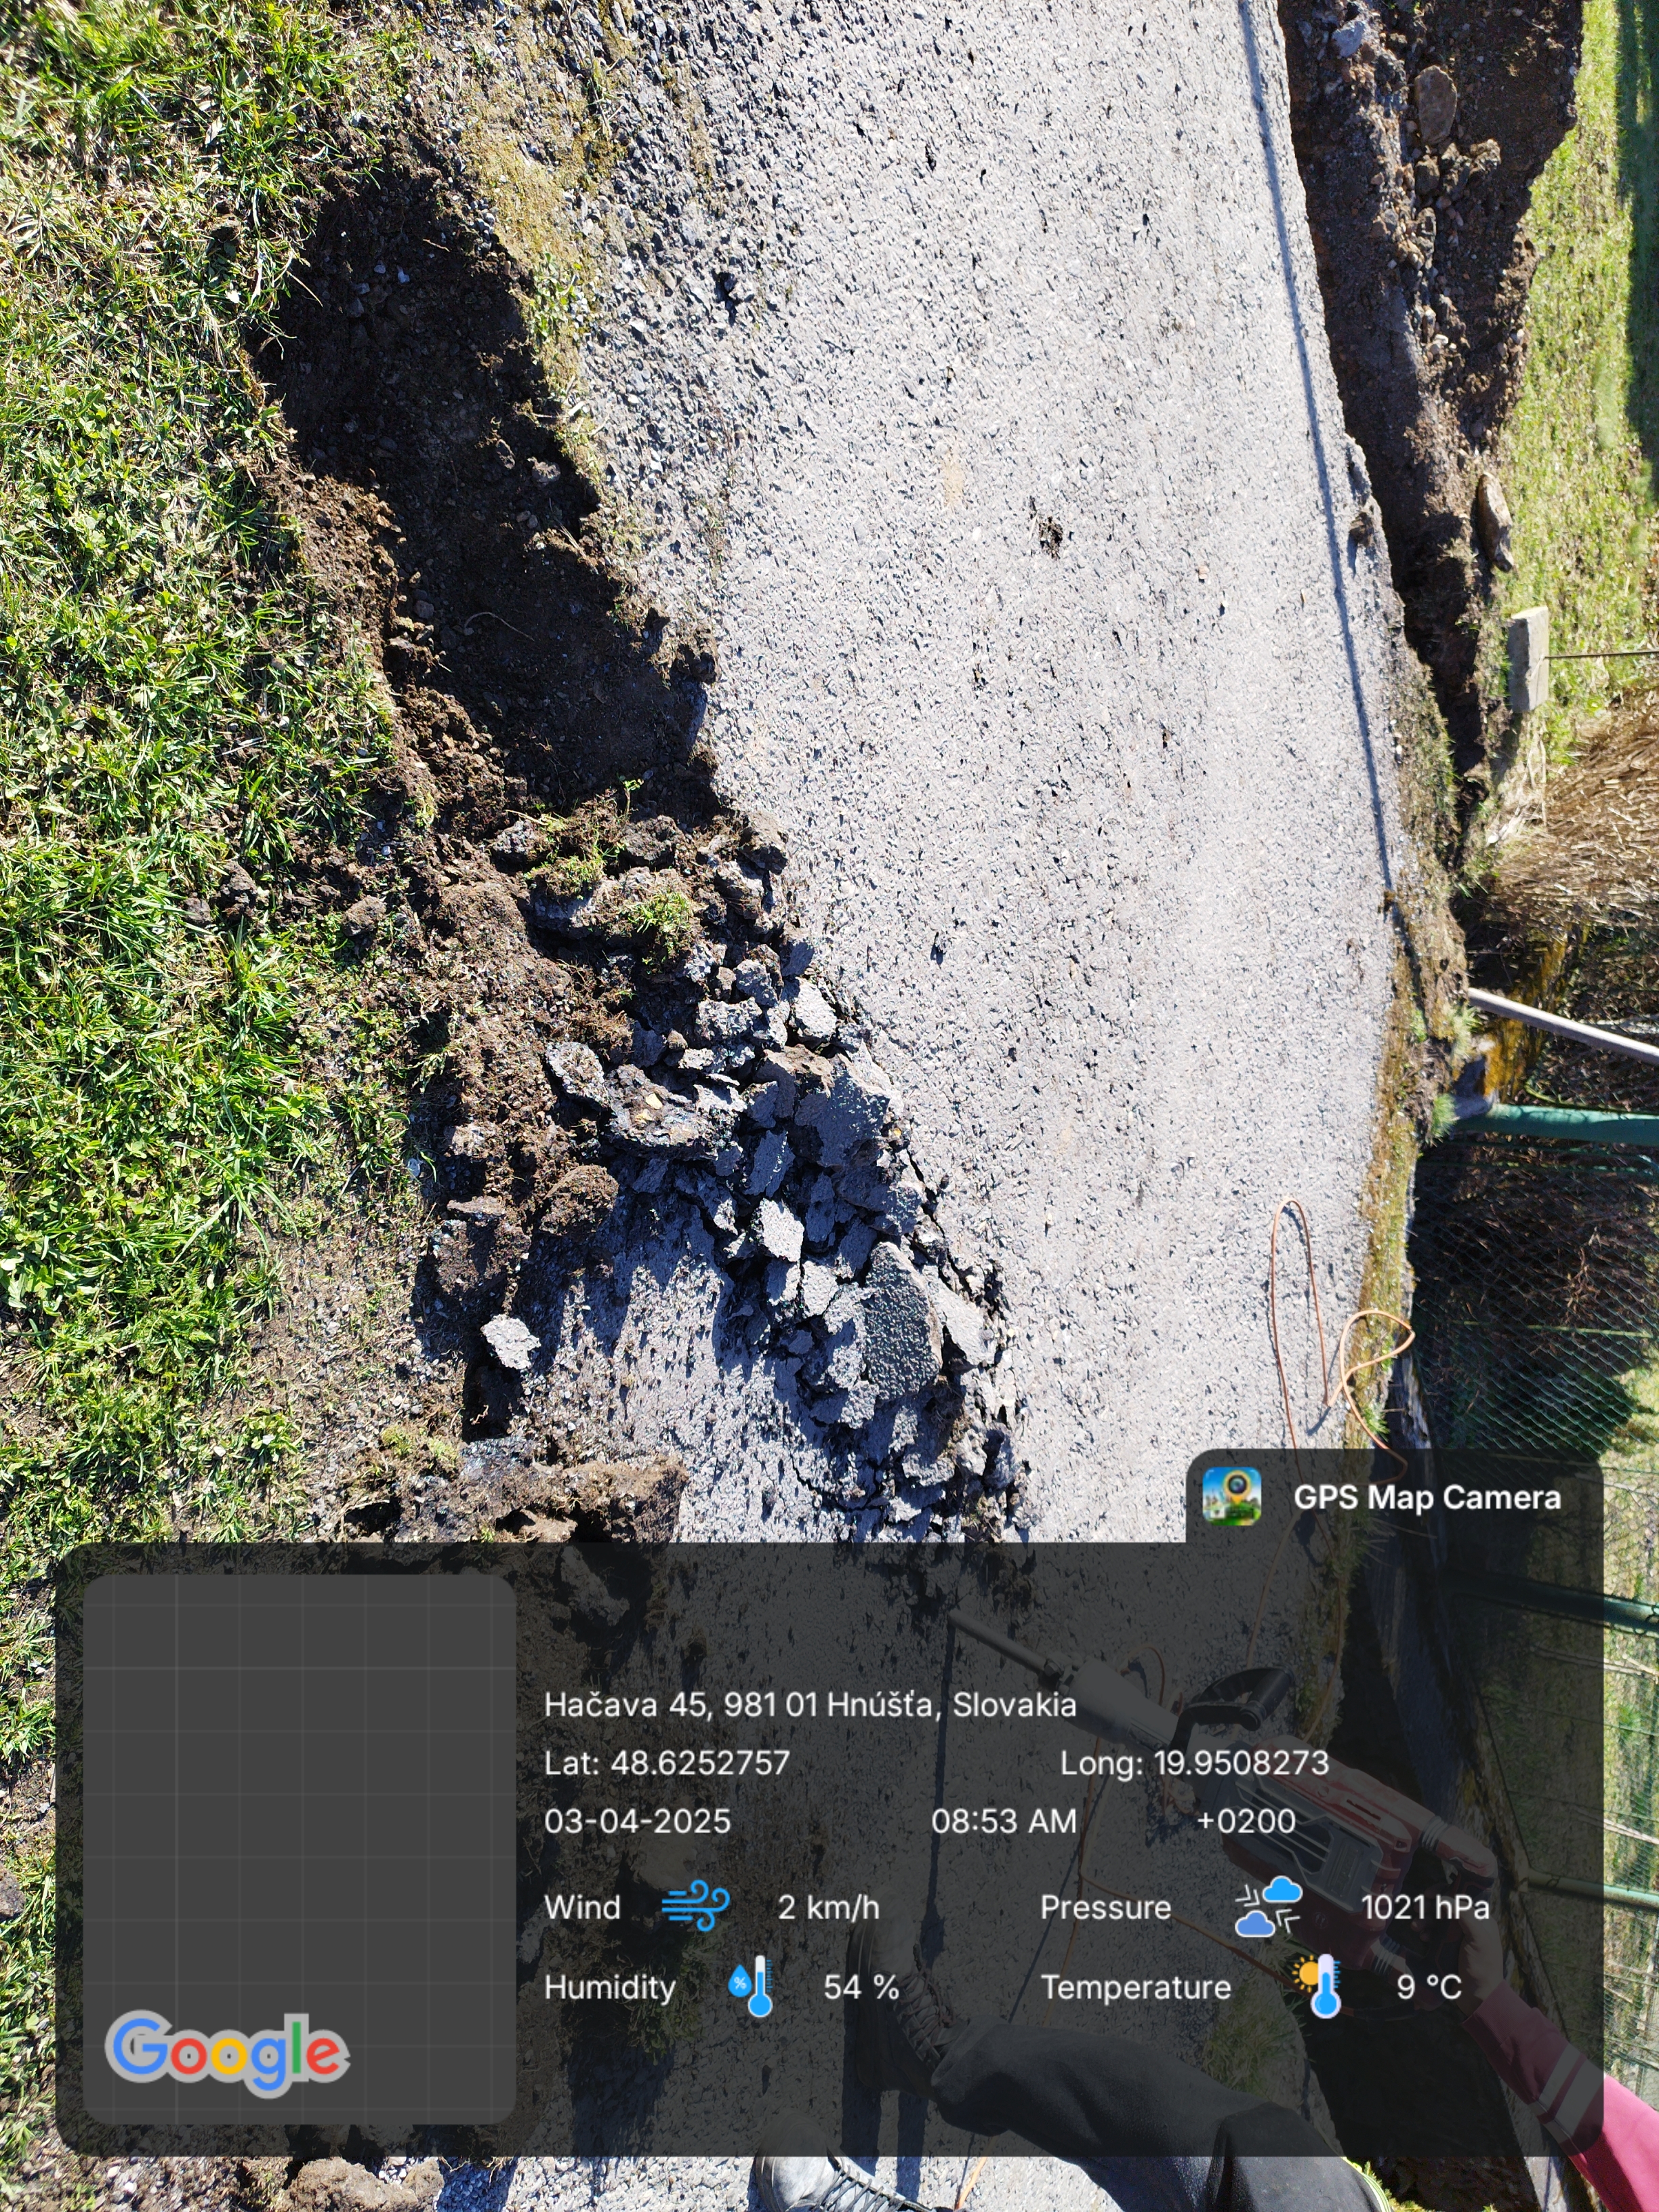Click the 'Long: 19.9508273' text
This screenshot has width=1659, height=2212.
[1195, 1763]
